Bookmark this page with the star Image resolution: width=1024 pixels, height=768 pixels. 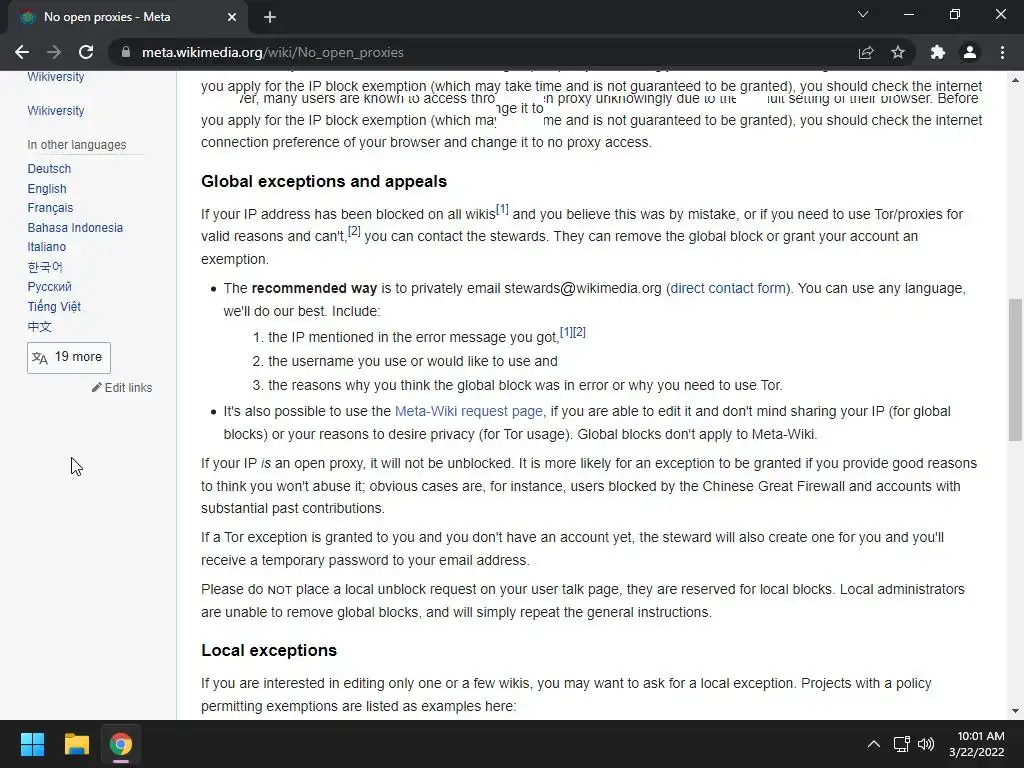(x=898, y=52)
